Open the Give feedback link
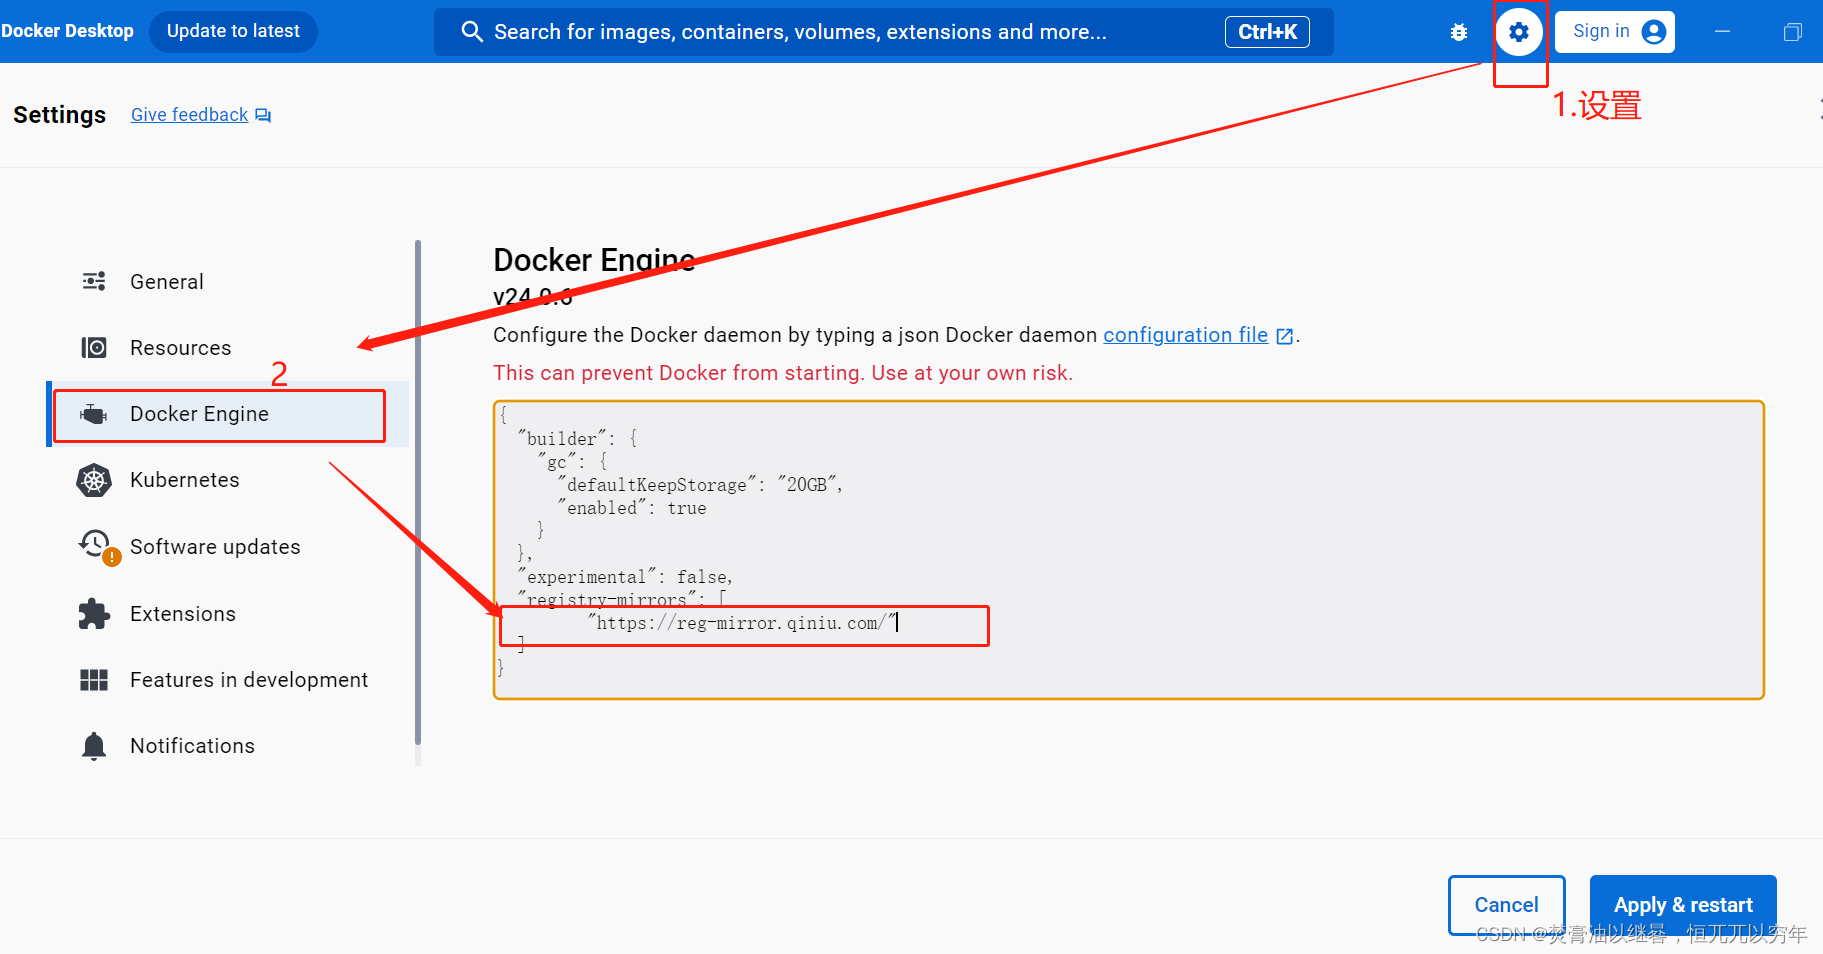This screenshot has height=954, width=1823. tap(189, 114)
